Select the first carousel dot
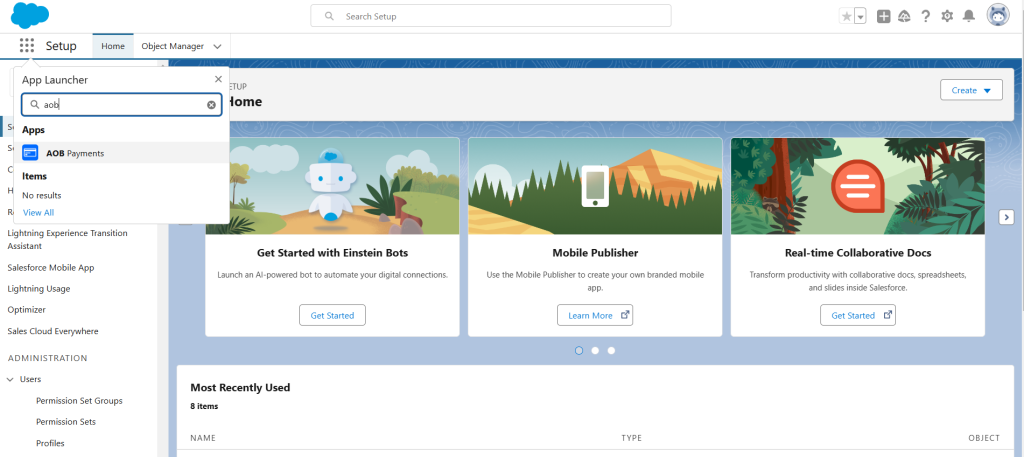This screenshot has width=1024, height=457. coord(579,351)
